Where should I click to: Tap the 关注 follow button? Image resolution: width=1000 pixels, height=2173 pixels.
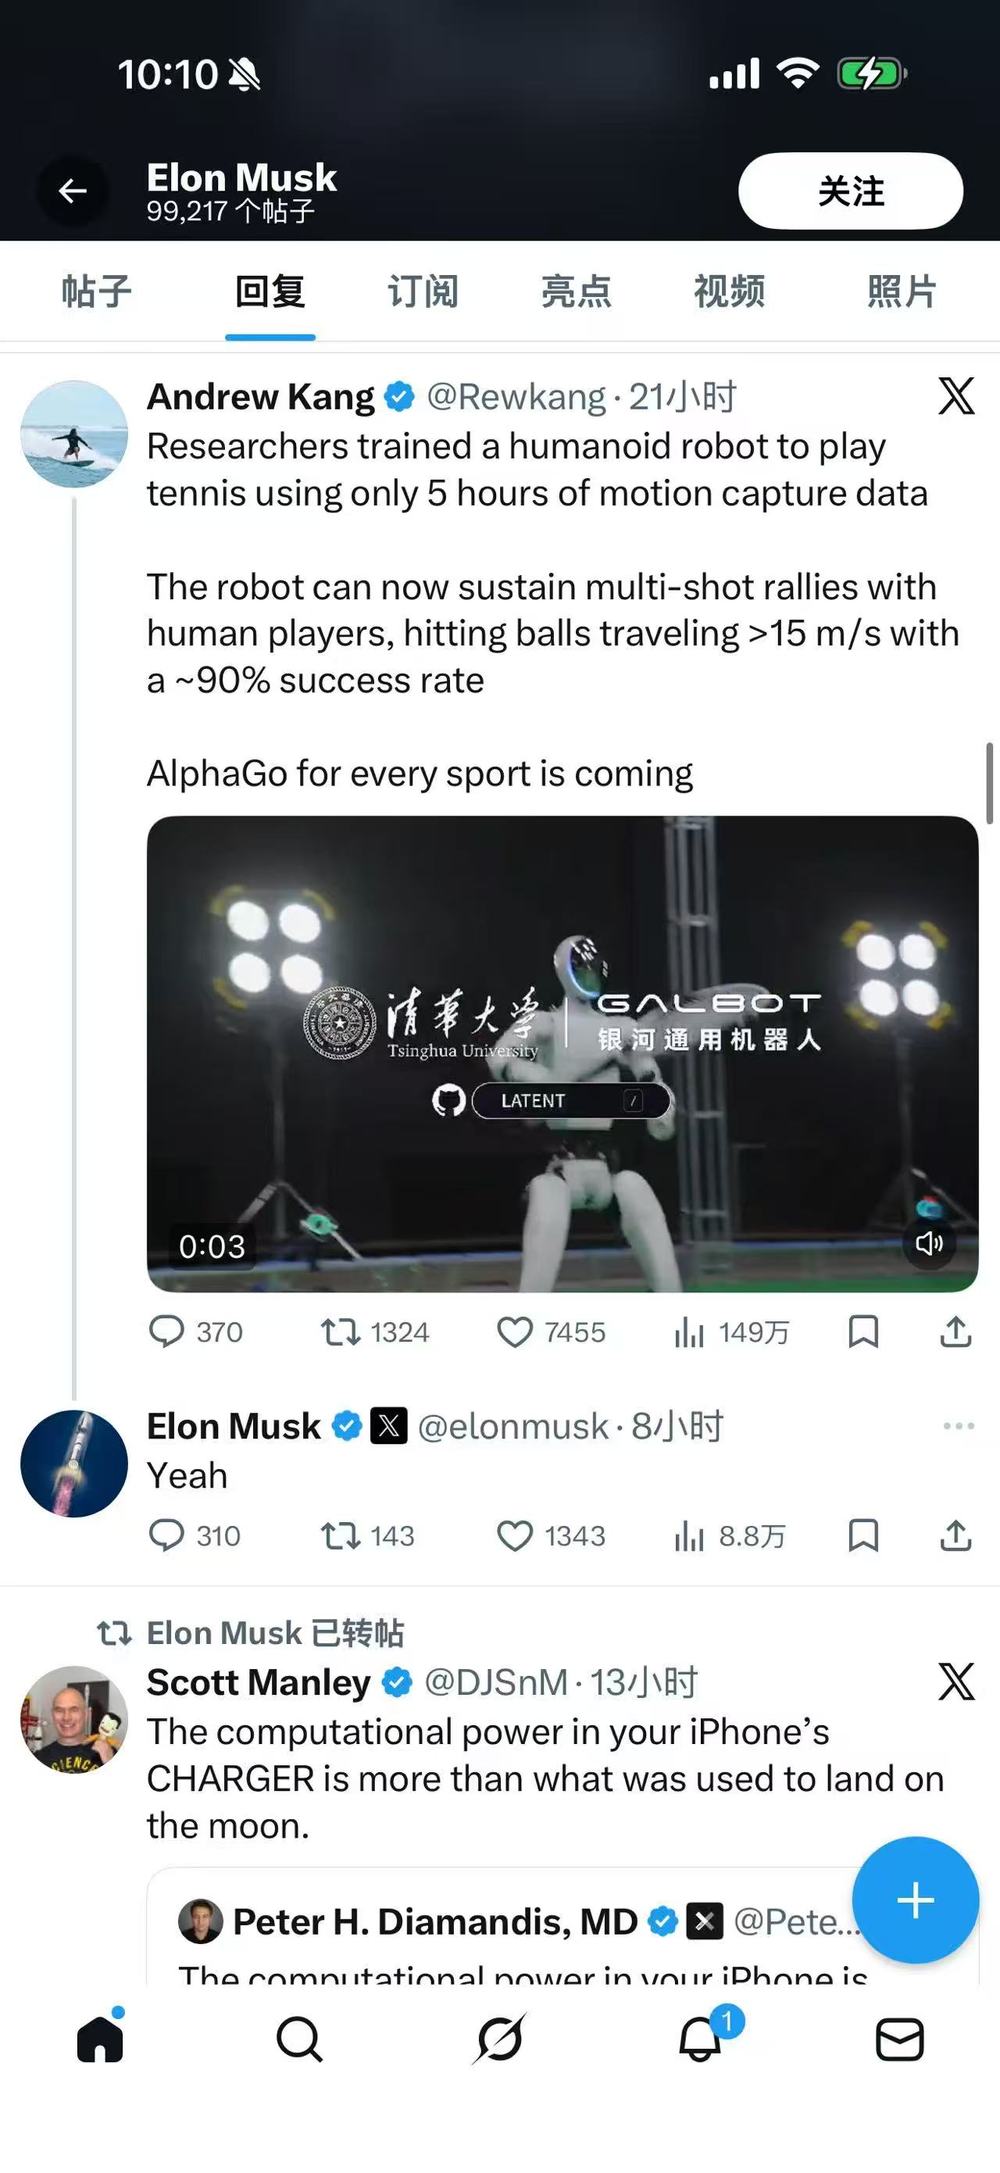(x=850, y=191)
